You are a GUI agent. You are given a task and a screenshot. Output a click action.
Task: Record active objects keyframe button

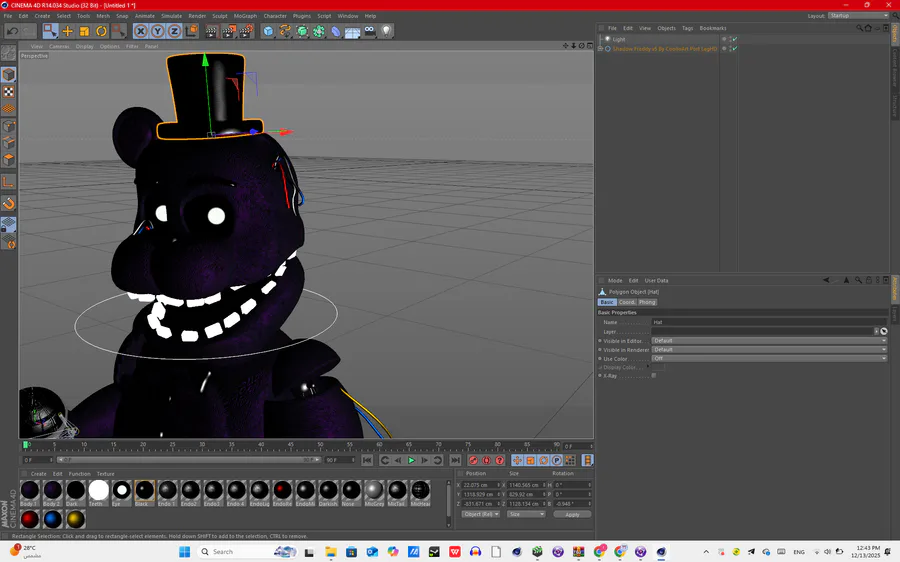click(x=473, y=460)
